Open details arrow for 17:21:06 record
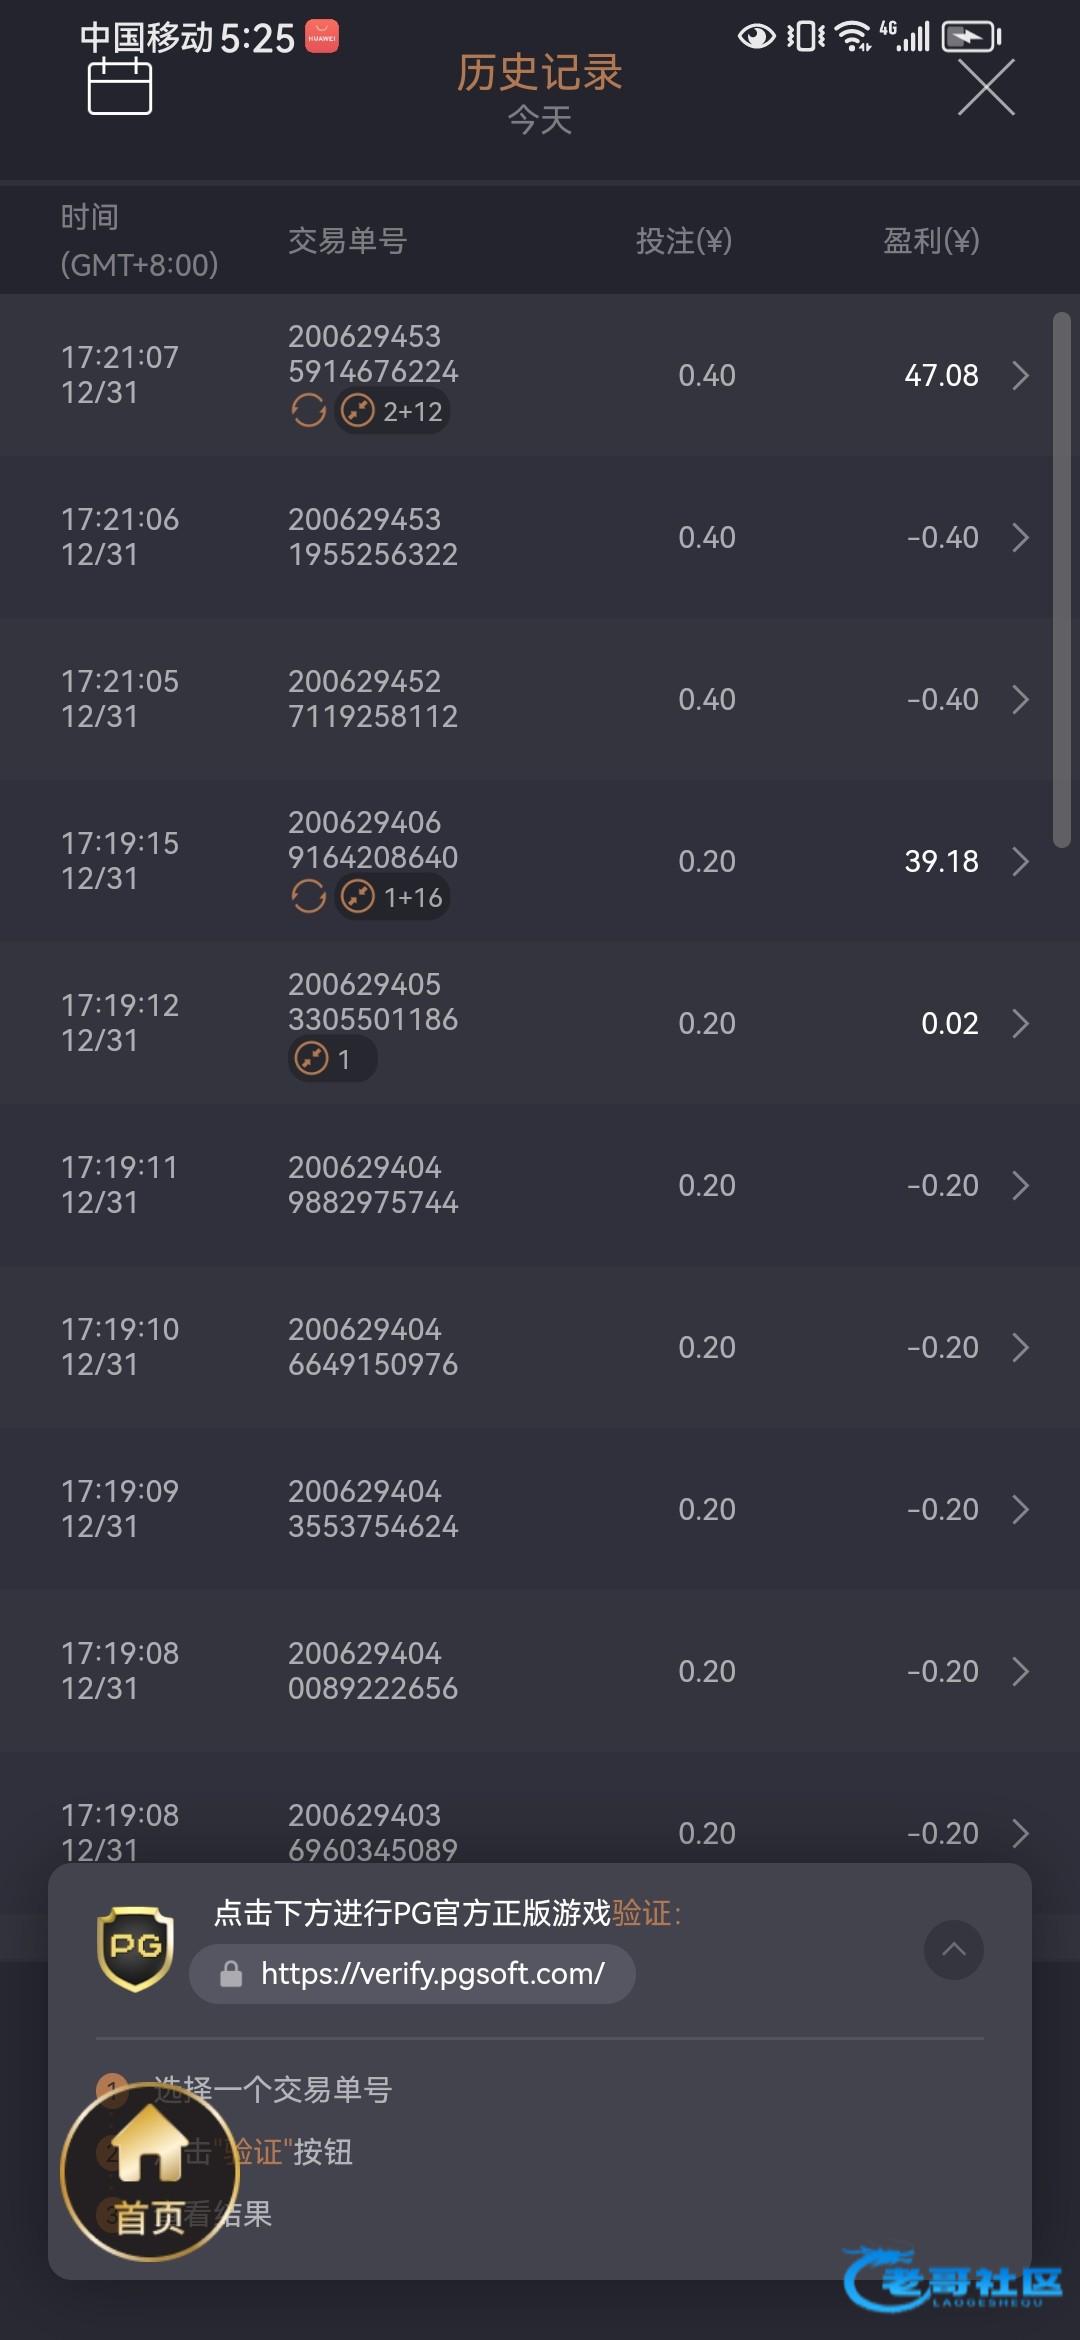This screenshot has height=2340, width=1080. [x=1020, y=538]
